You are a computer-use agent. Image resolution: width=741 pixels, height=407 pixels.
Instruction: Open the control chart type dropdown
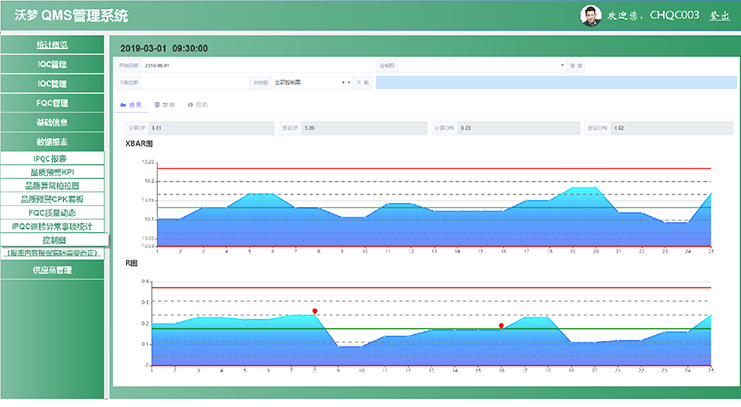pos(310,83)
